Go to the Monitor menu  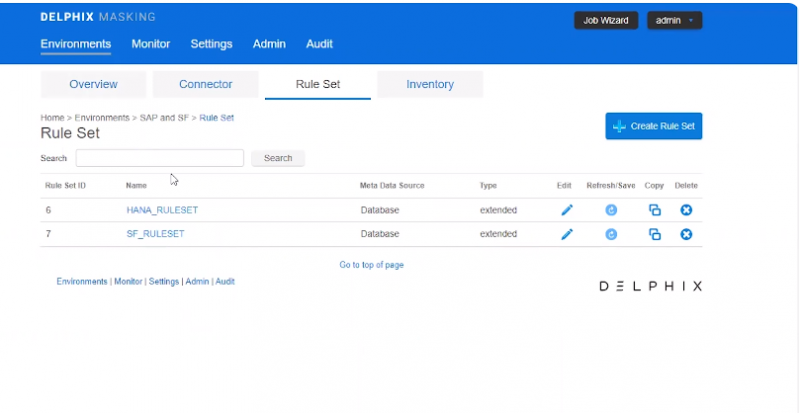[151, 44]
